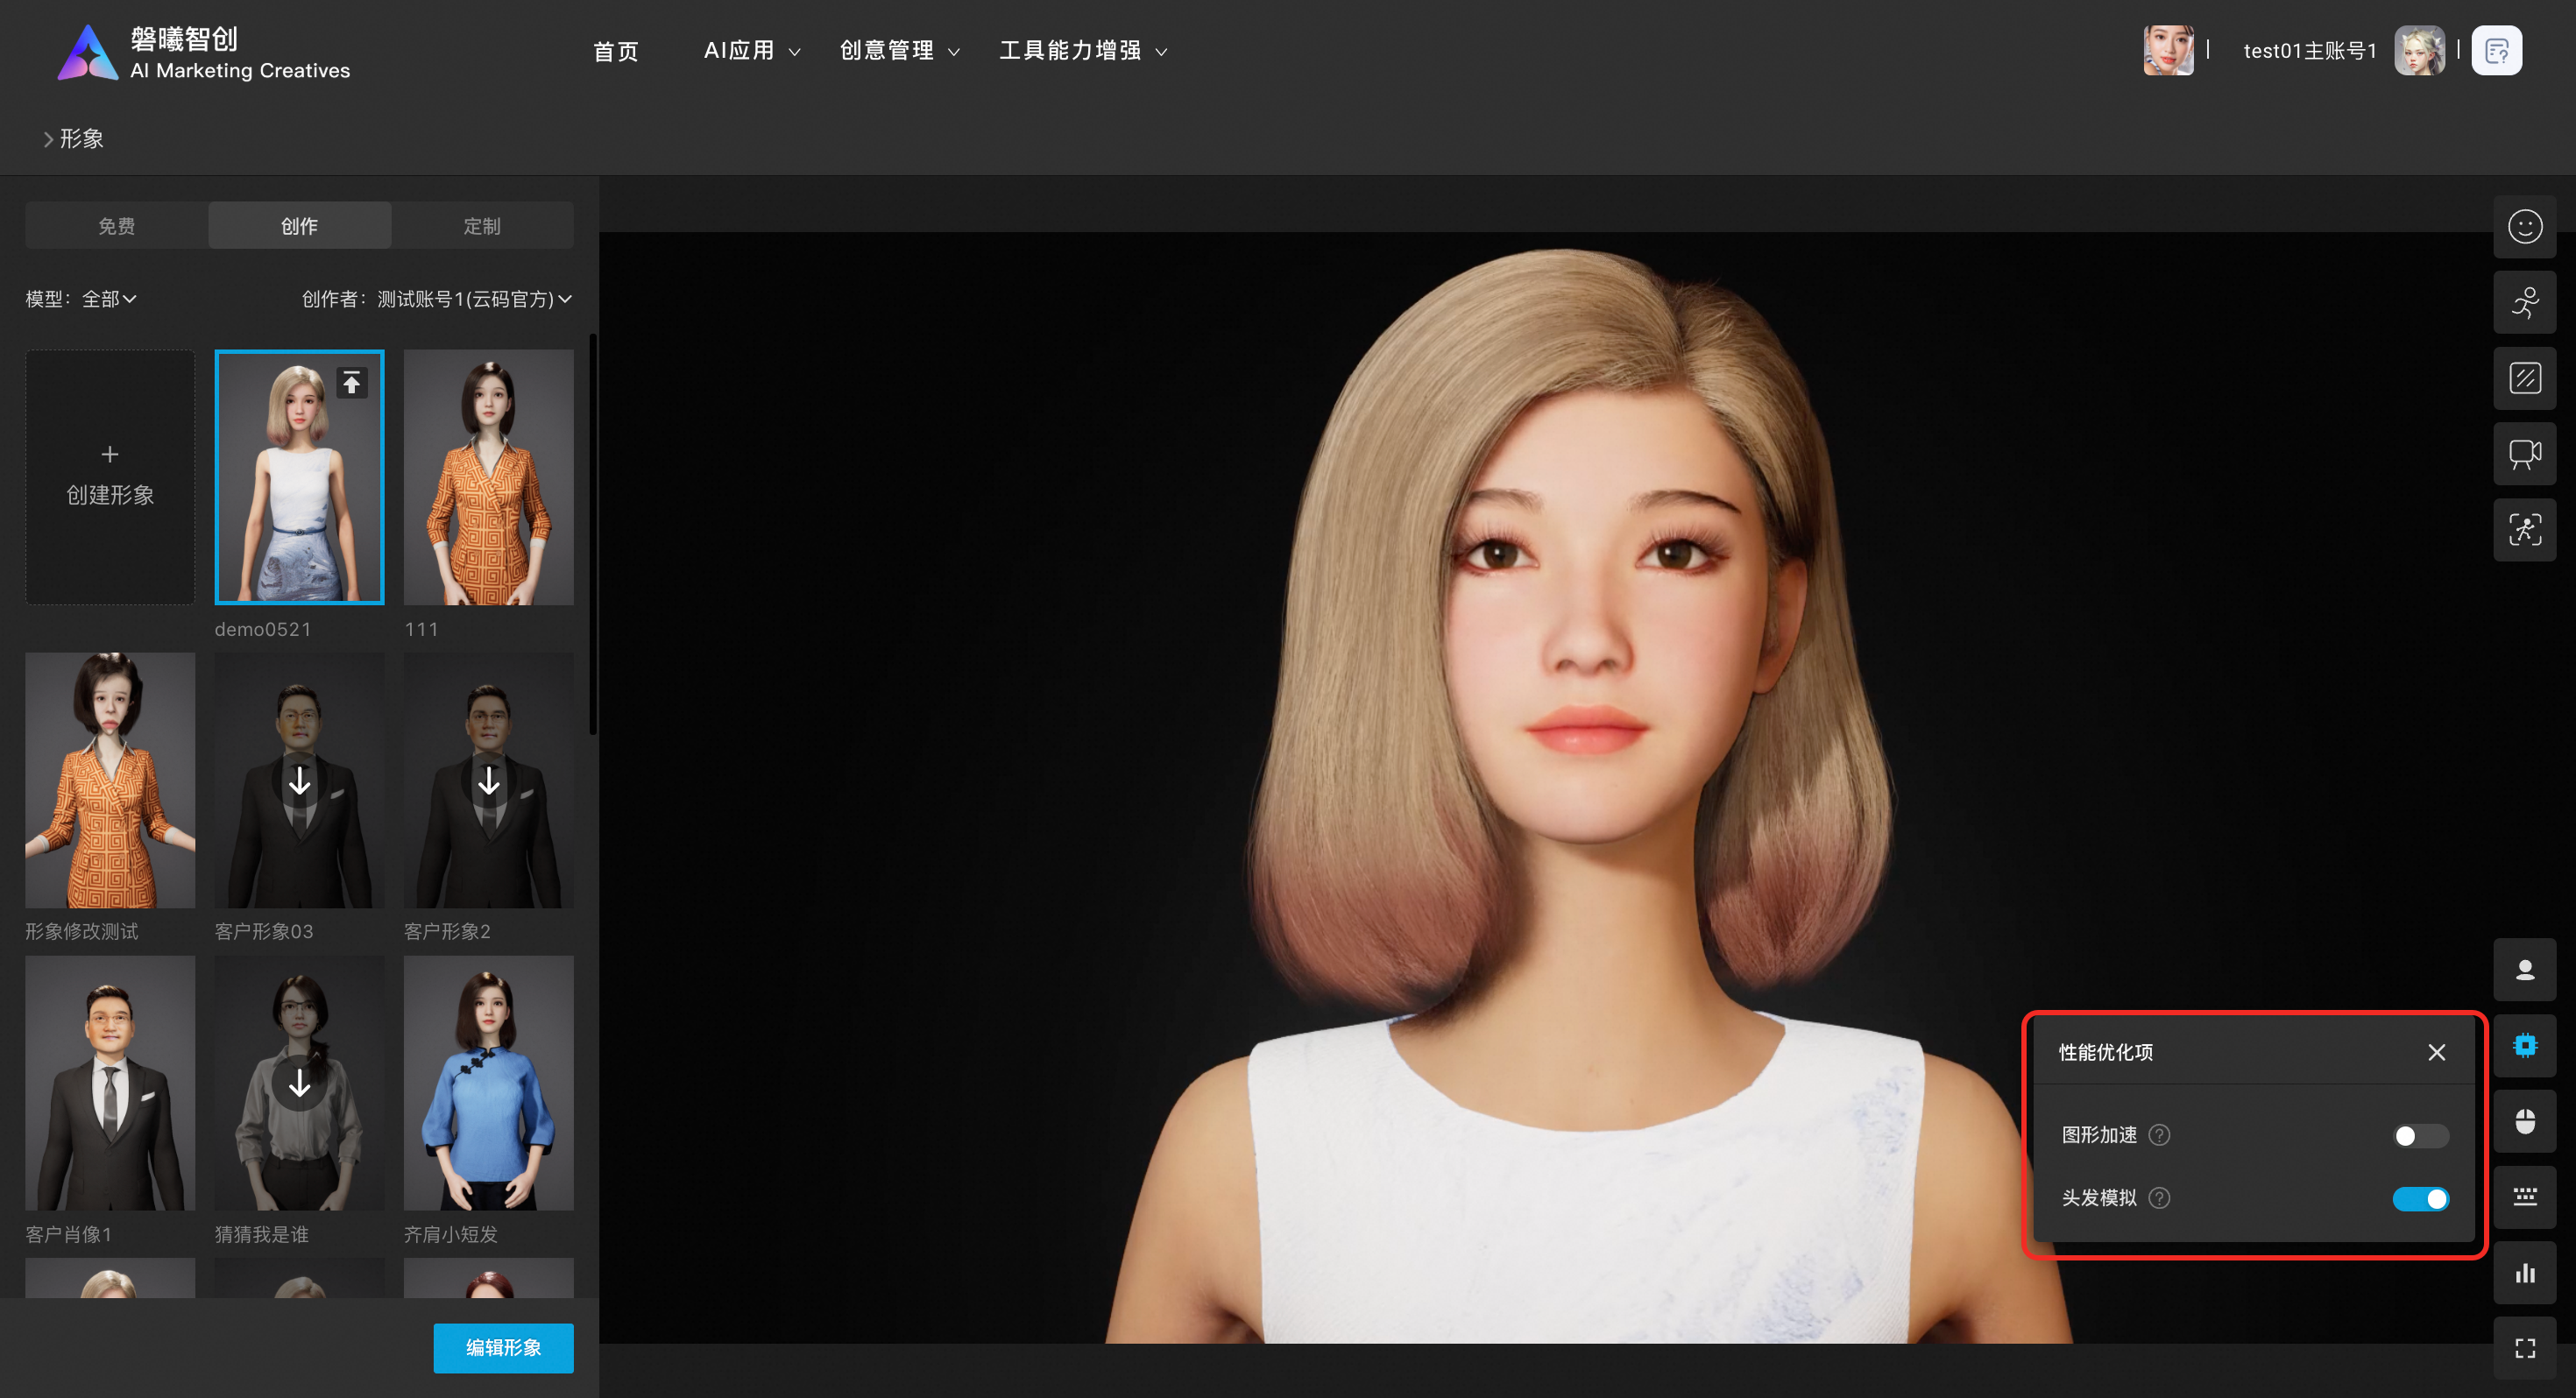Click the 性能优化项 panel title

point(2105,1053)
